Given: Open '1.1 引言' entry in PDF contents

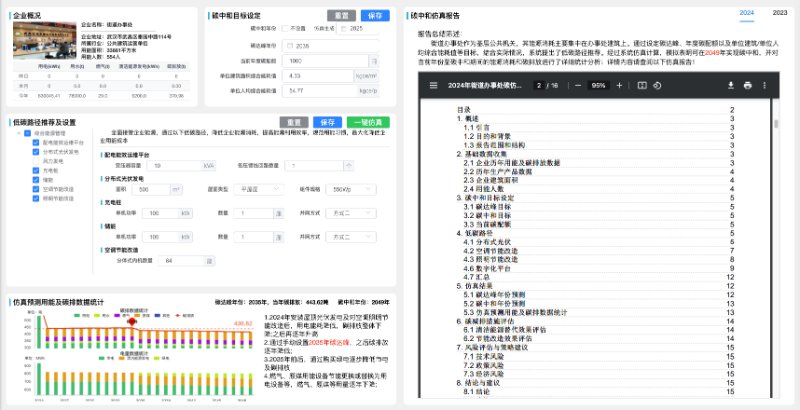Looking at the screenshot, I should click(x=477, y=127).
